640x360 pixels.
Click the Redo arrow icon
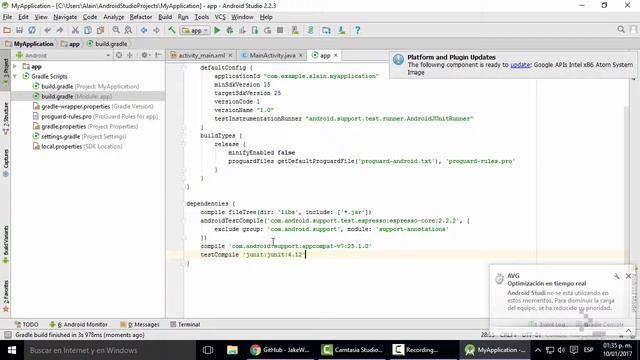pos(60,30)
